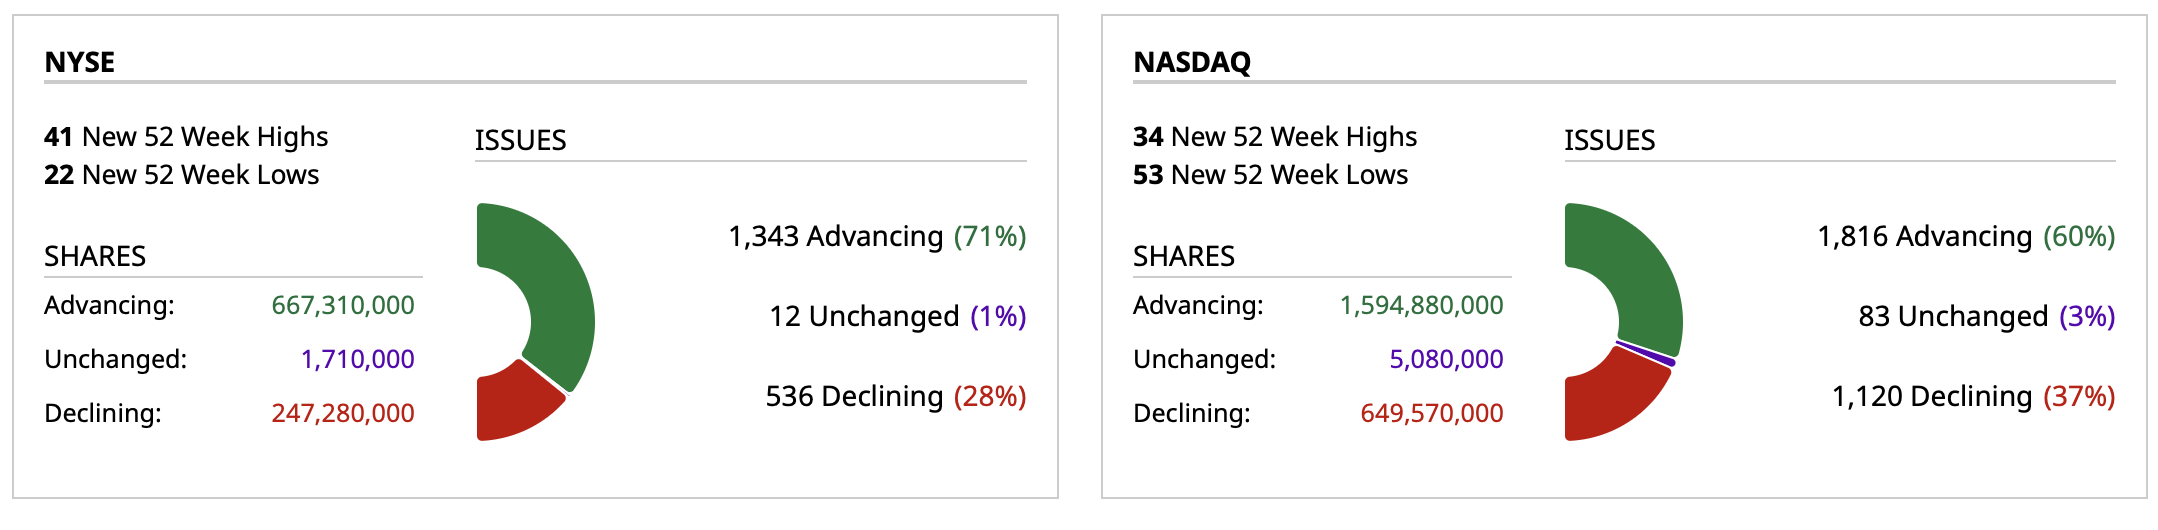The image size is (2158, 530).
Task: Open NASDAQ's 53 New 52 Week Lows
Action: 1270,175
